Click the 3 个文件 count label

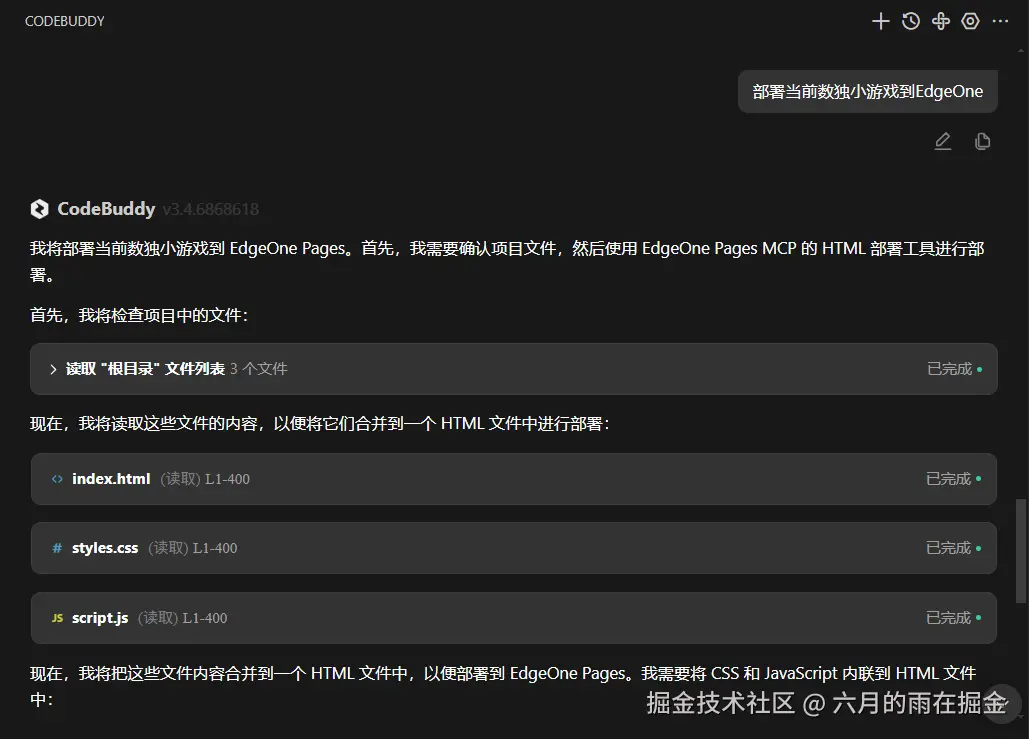tap(259, 369)
